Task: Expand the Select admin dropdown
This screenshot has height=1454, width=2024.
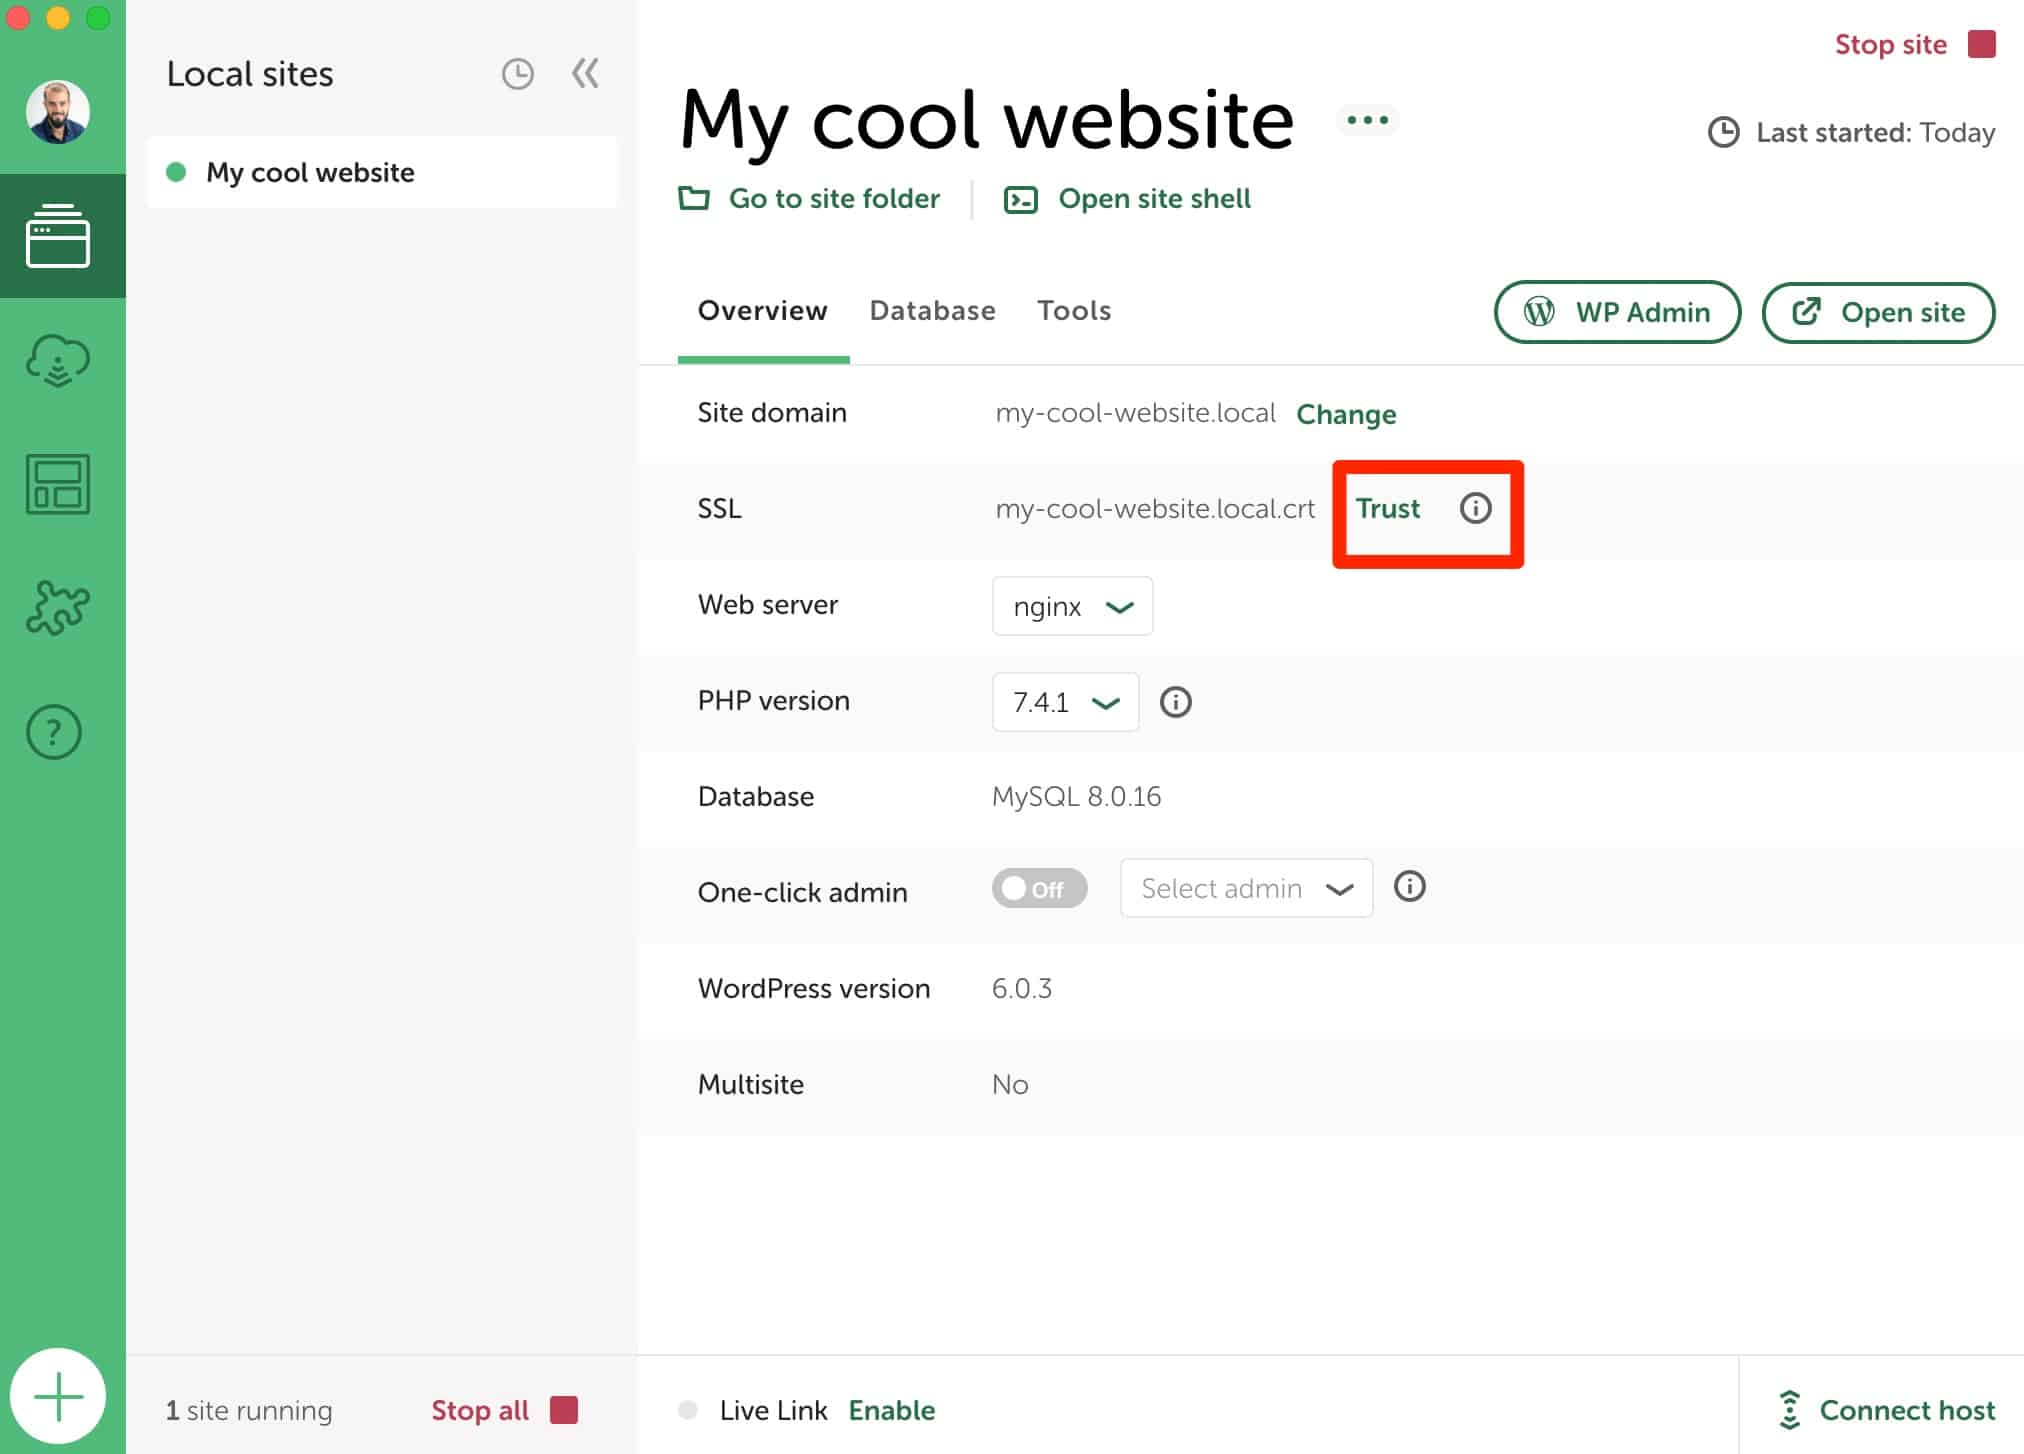Action: [x=1245, y=888]
